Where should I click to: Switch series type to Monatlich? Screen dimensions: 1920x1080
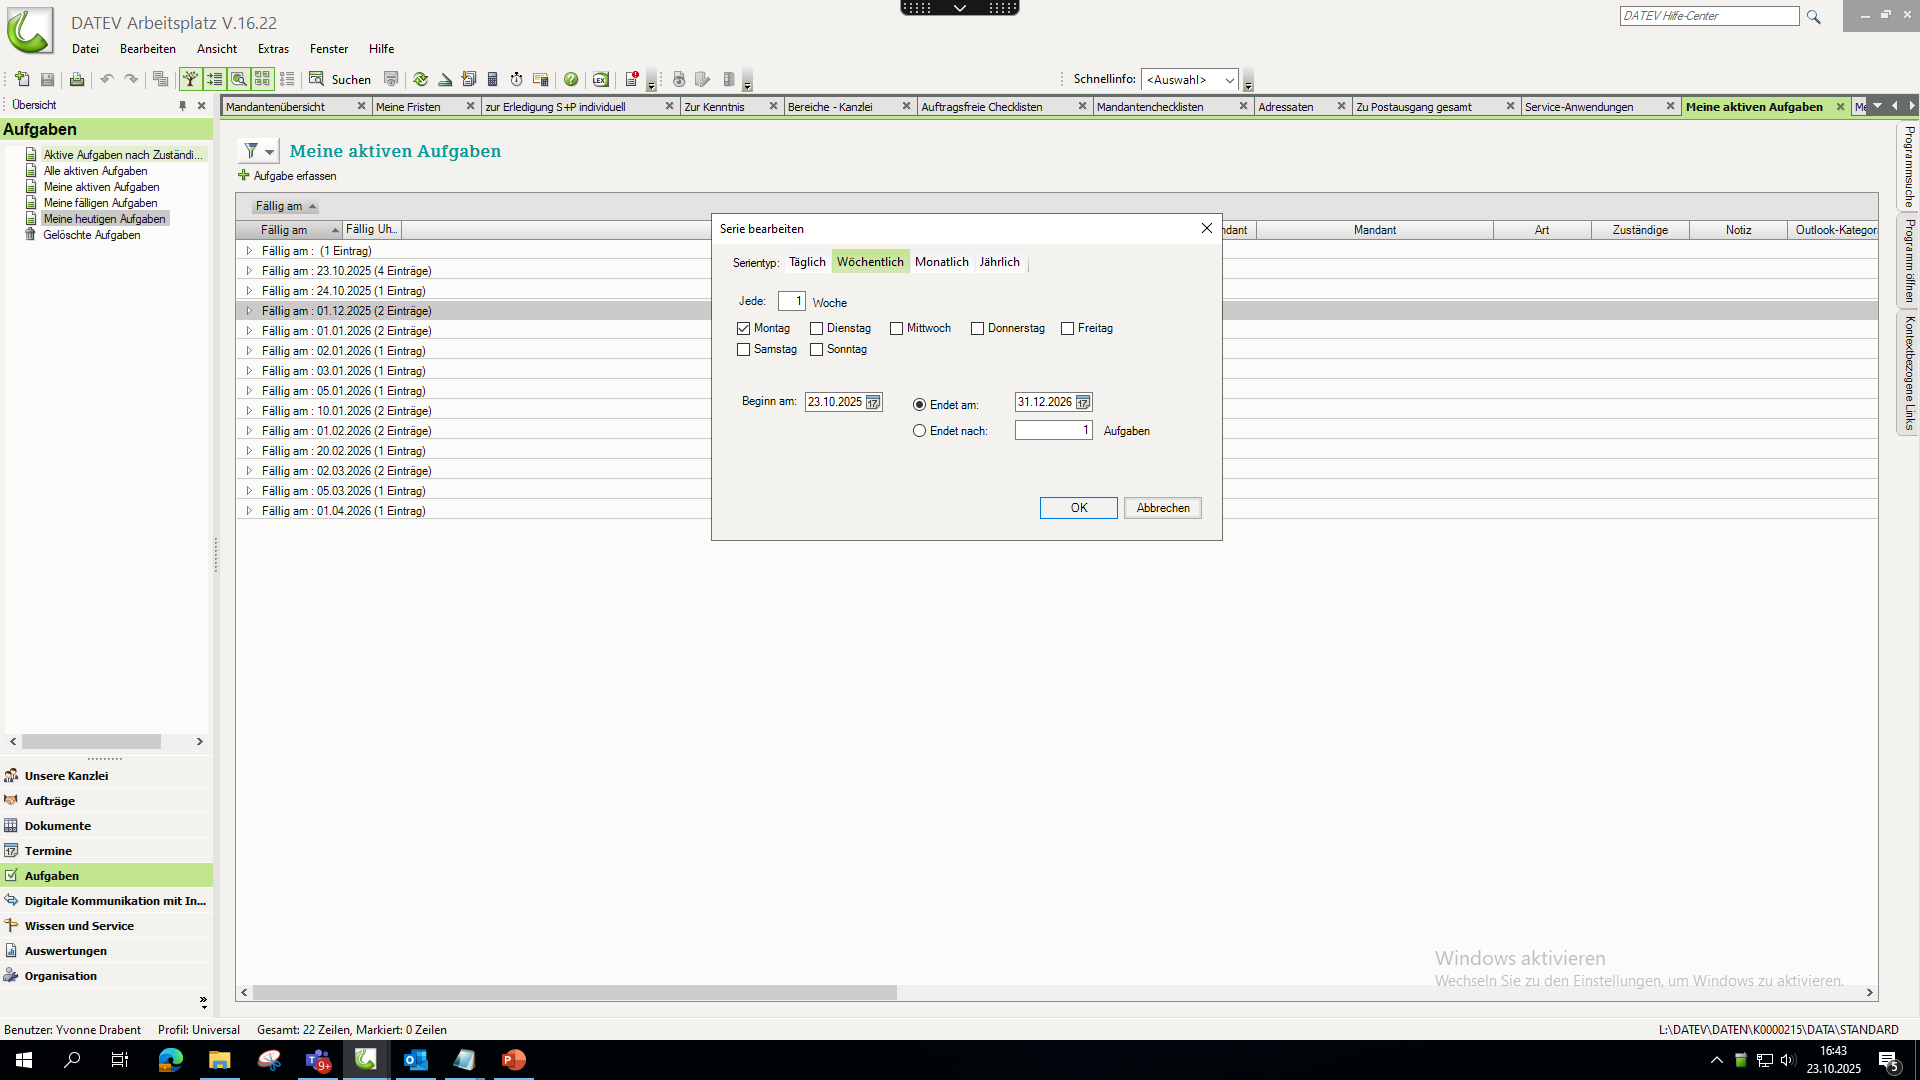(941, 262)
